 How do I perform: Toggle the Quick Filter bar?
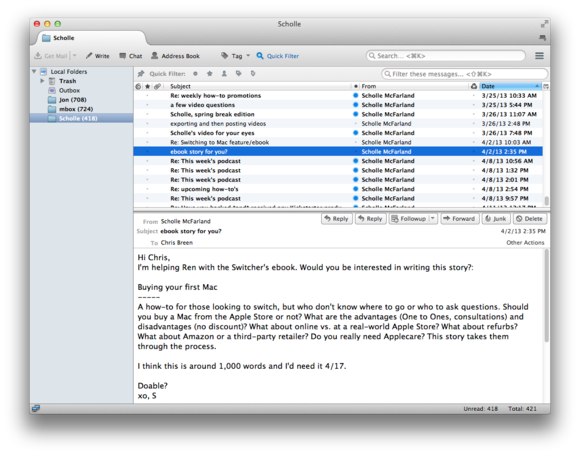278,56
